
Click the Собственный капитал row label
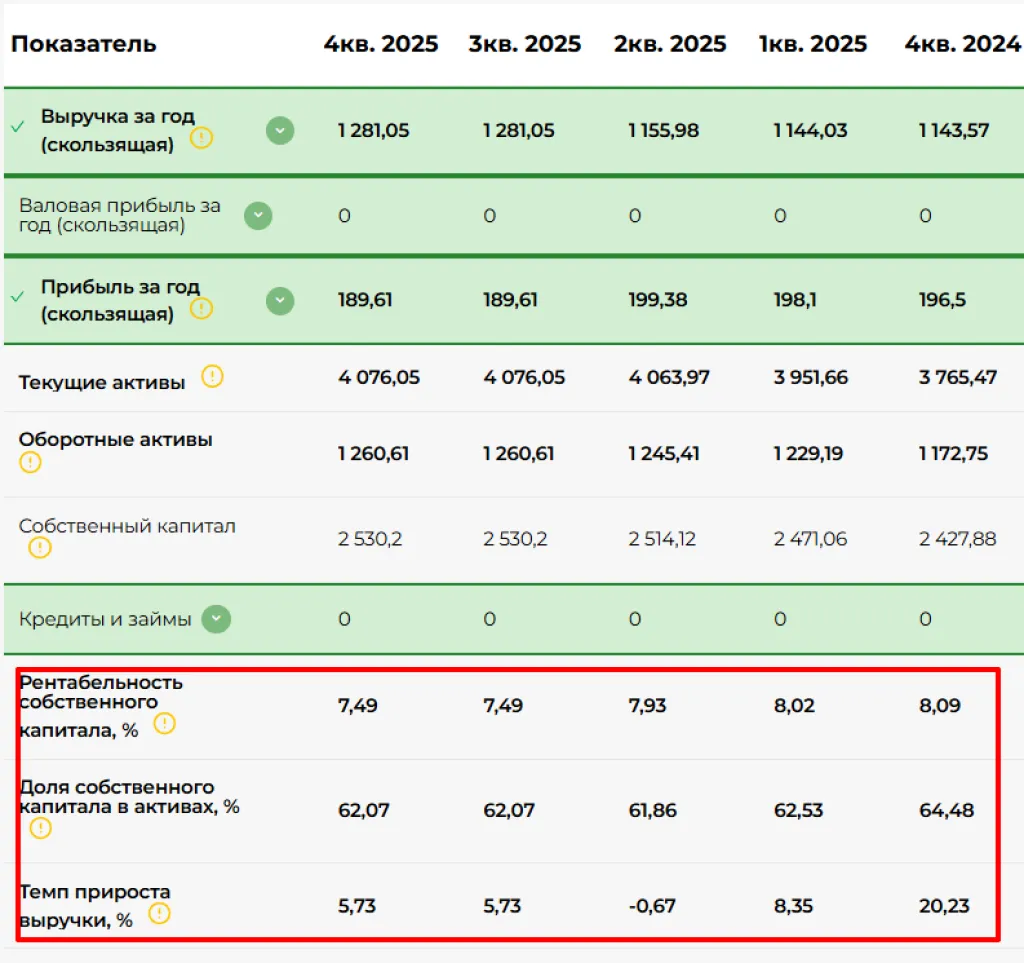point(127,526)
